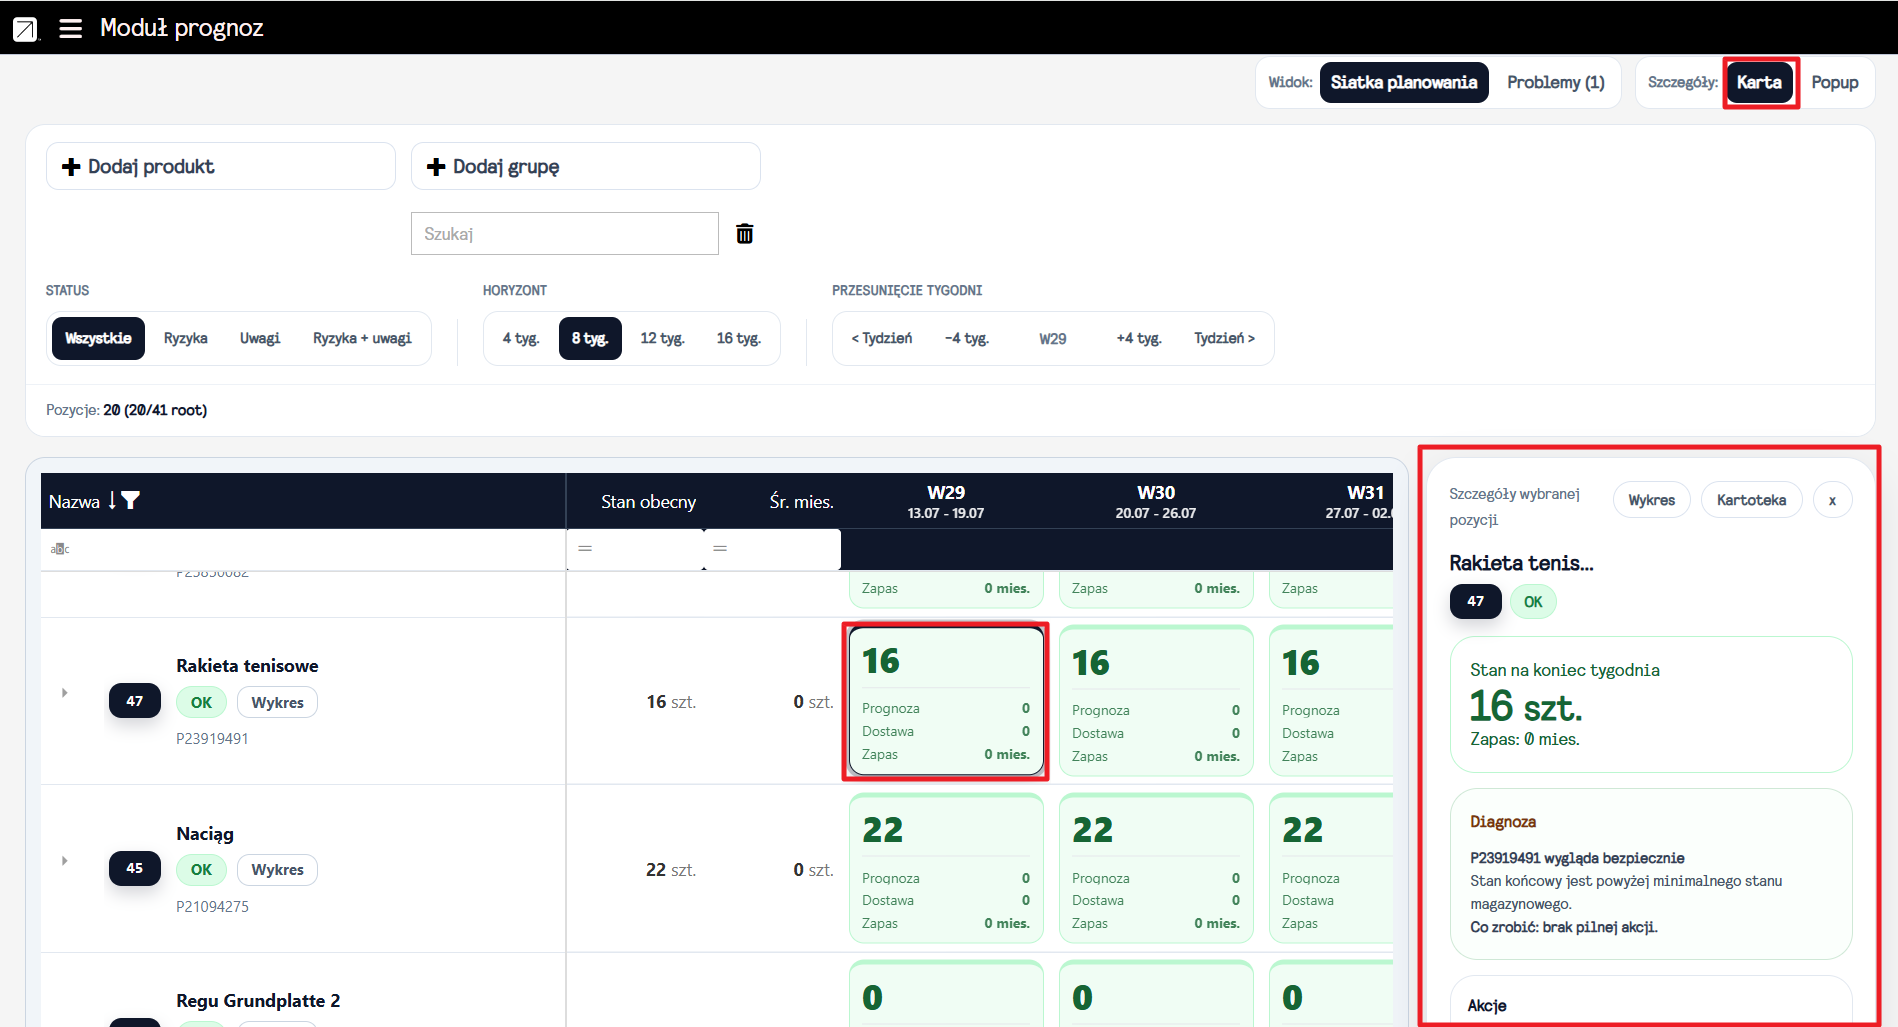Filter status by Wszystkie

(98, 338)
